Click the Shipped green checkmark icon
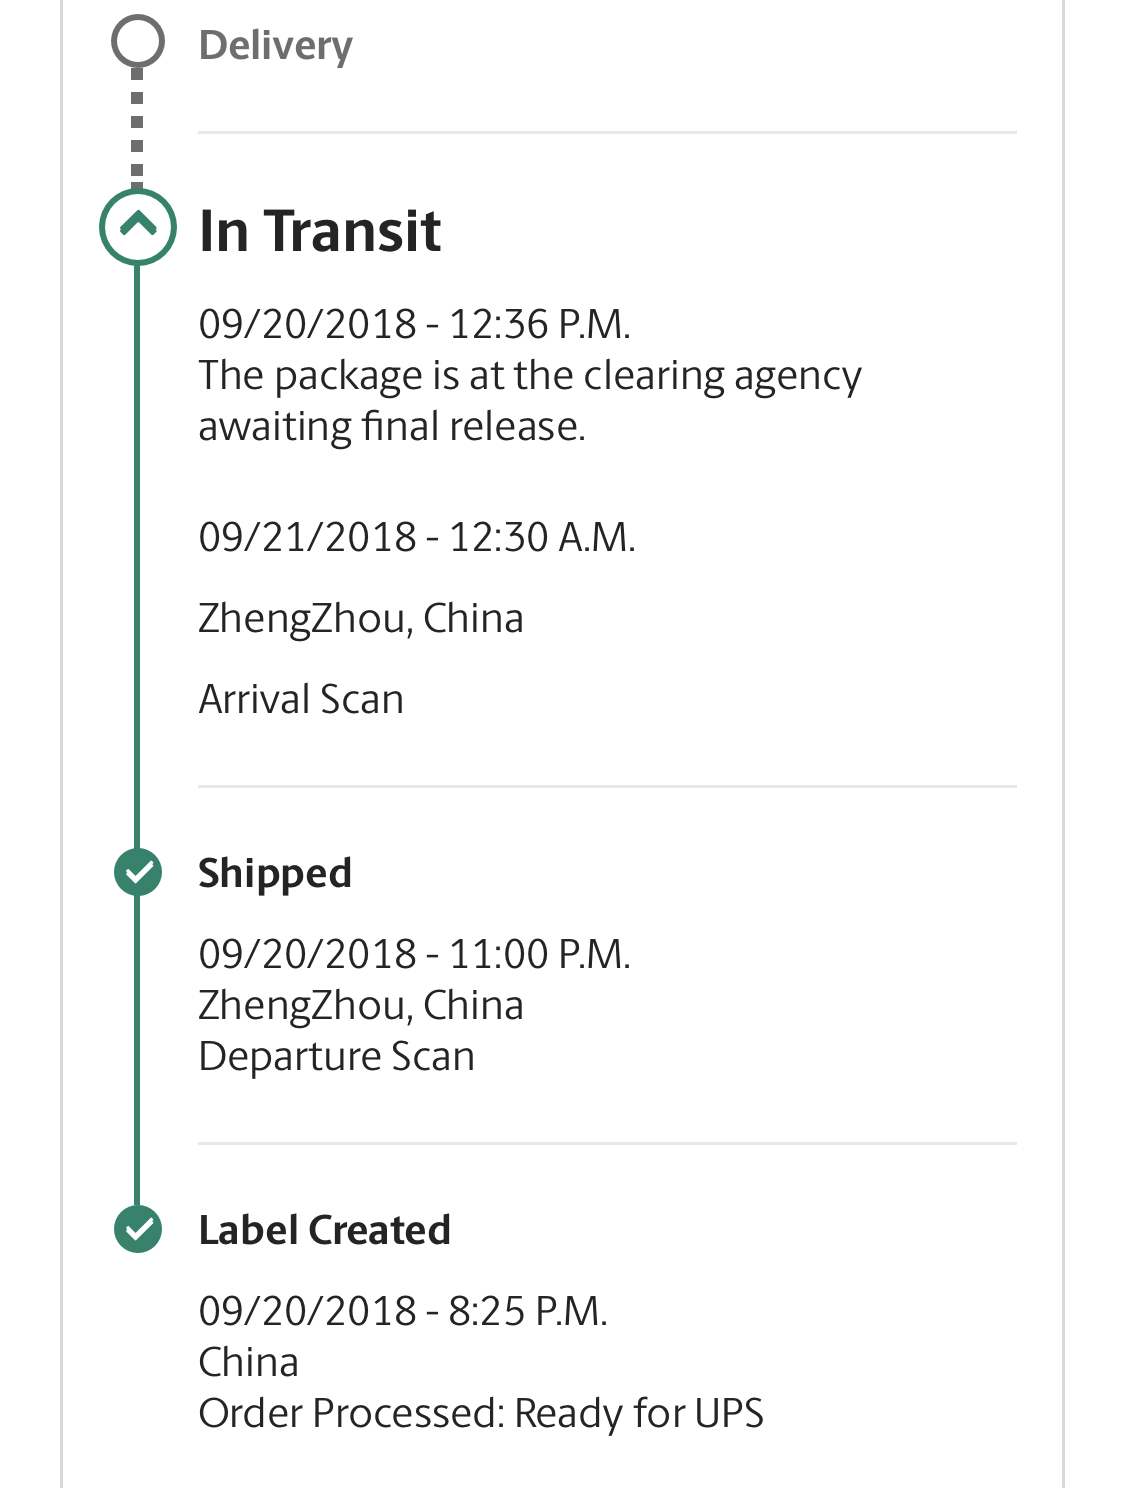The width and height of the screenshot is (1125, 1488). tap(138, 872)
